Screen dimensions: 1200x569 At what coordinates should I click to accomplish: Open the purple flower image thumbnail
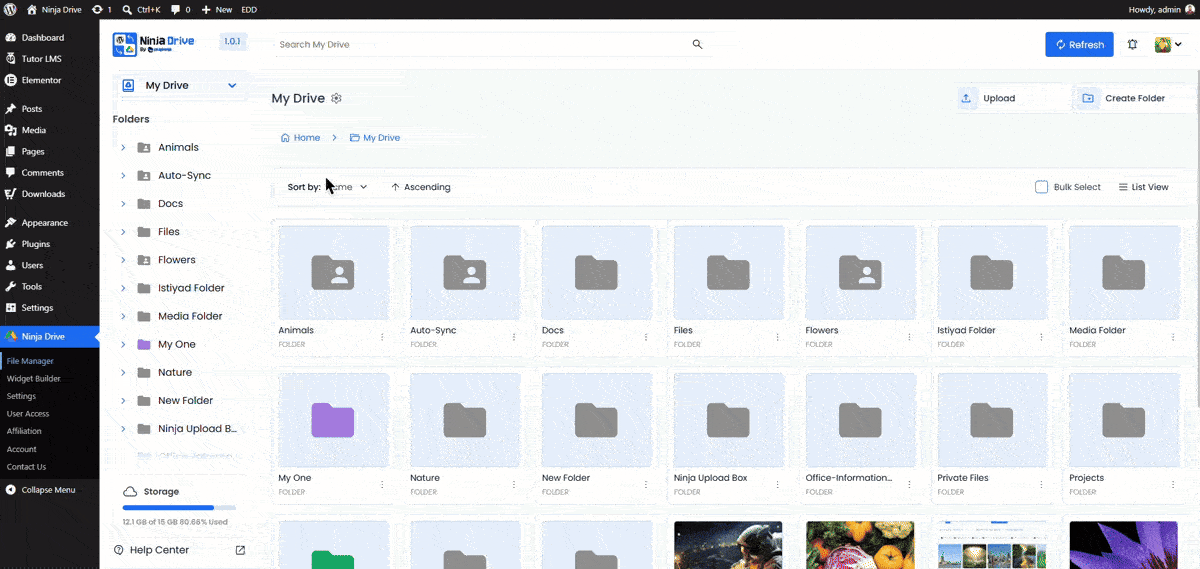click(x=1124, y=545)
